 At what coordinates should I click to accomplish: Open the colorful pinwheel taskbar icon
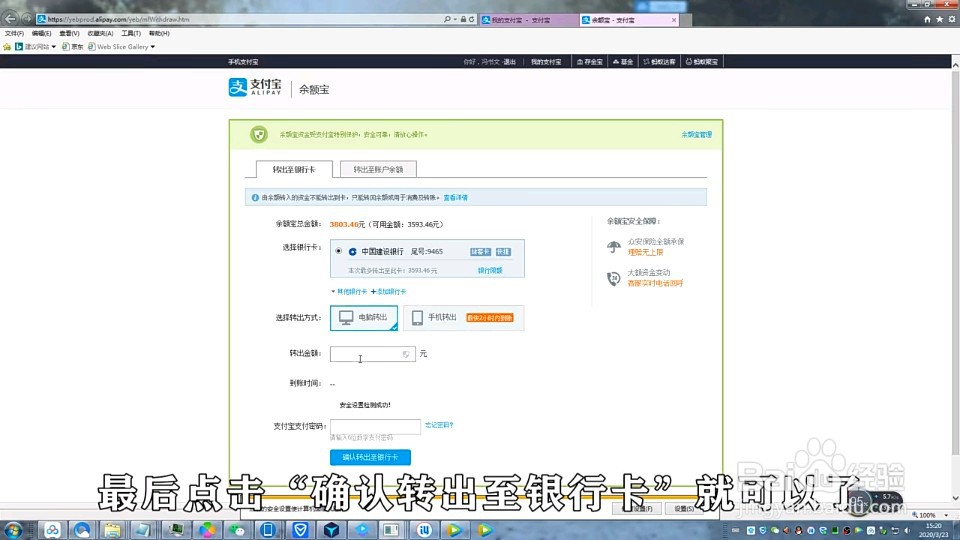click(206, 530)
